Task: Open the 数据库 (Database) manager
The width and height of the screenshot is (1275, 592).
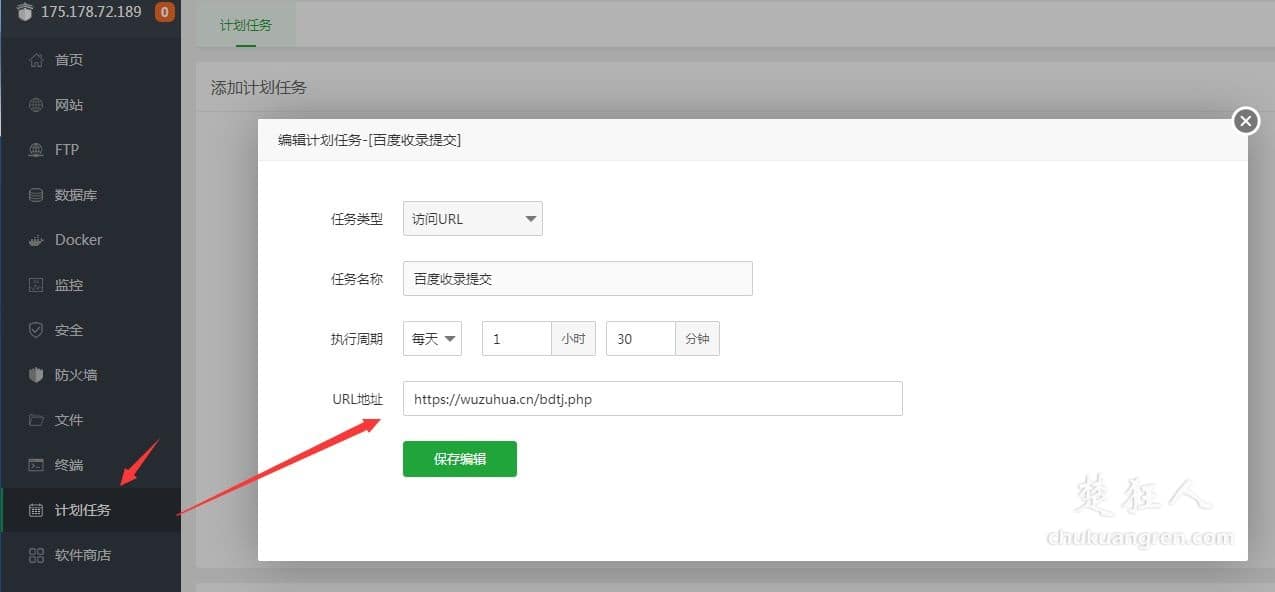Action: tap(68, 194)
